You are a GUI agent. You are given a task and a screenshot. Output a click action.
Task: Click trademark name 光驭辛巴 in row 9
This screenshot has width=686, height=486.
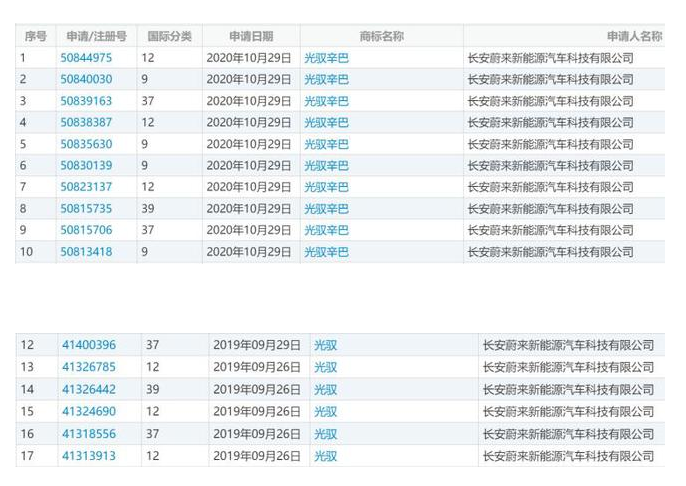click(x=326, y=230)
